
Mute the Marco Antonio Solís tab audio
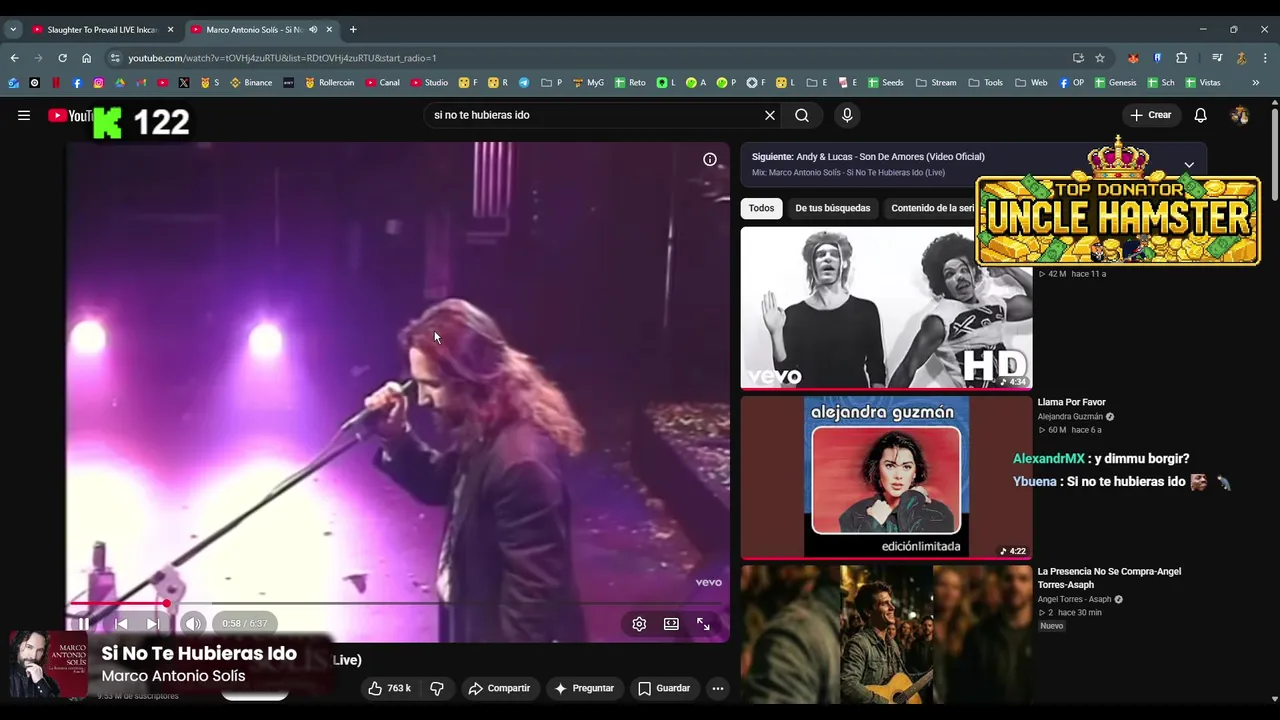pyautogui.click(x=313, y=30)
